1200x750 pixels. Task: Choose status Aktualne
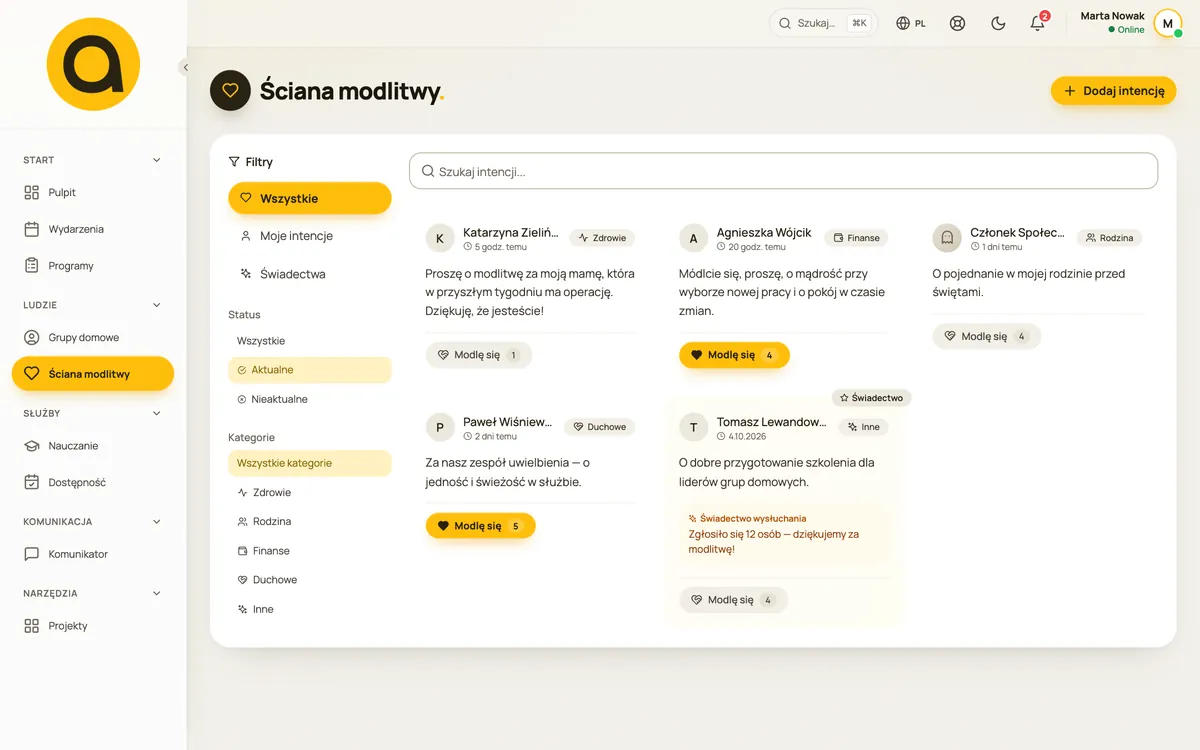coord(310,370)
